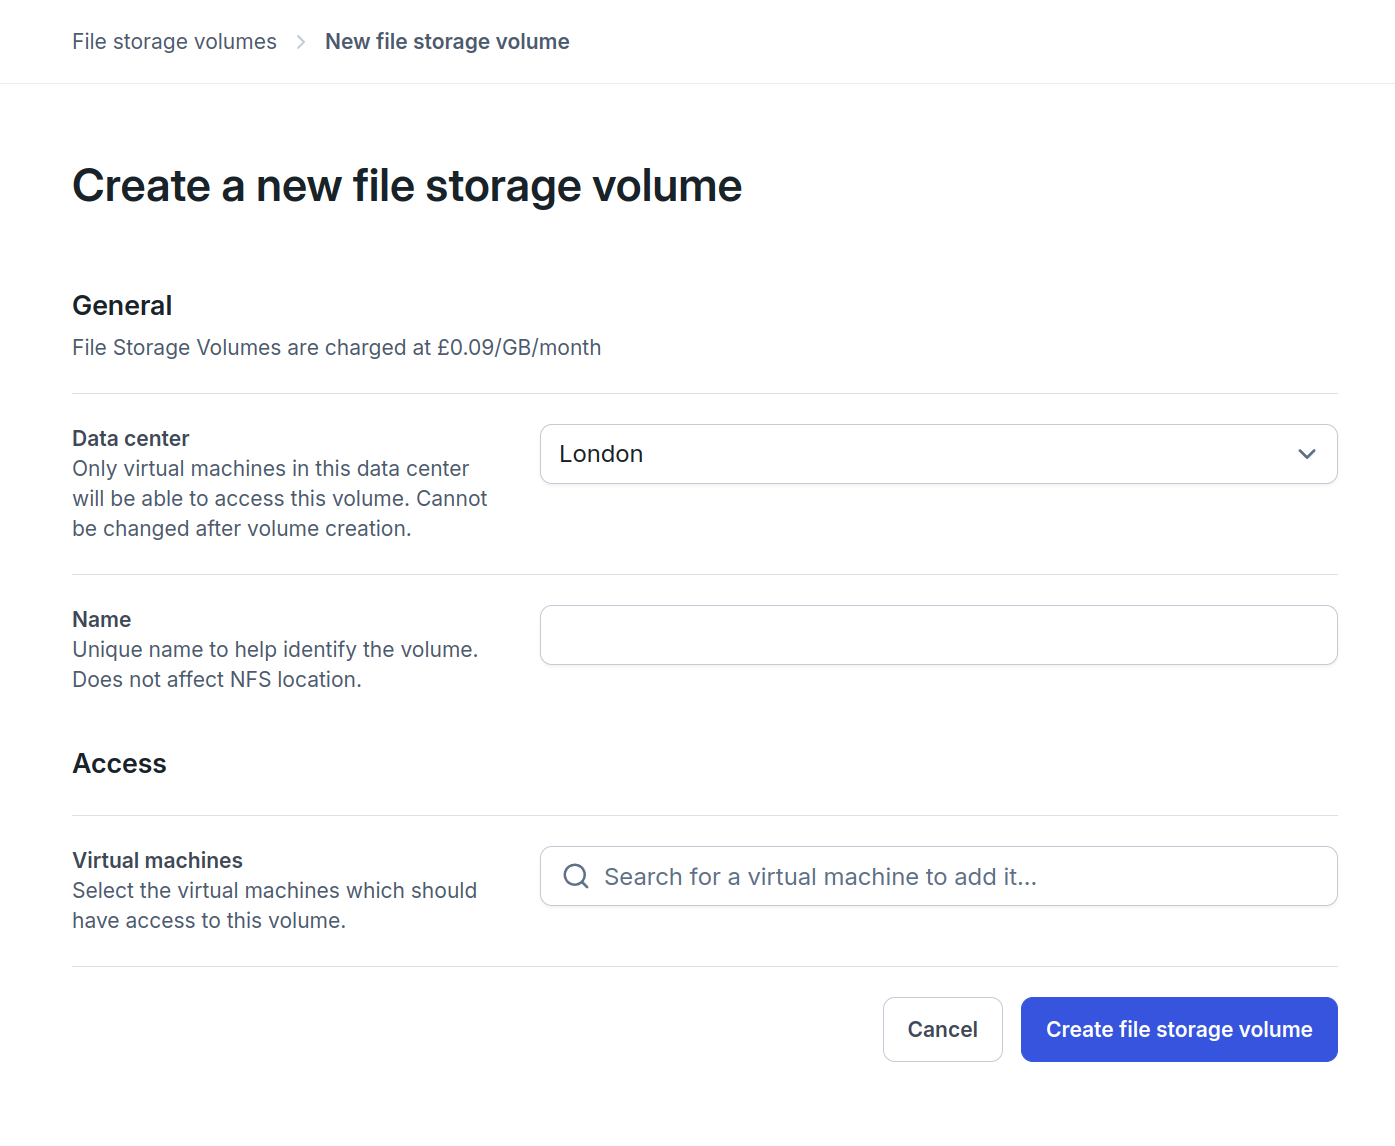This screenshot has height=1146, width=1395.
Task: Open the Data center dropdown showing London
Action: pyautogui.click(x=938, y=454)
